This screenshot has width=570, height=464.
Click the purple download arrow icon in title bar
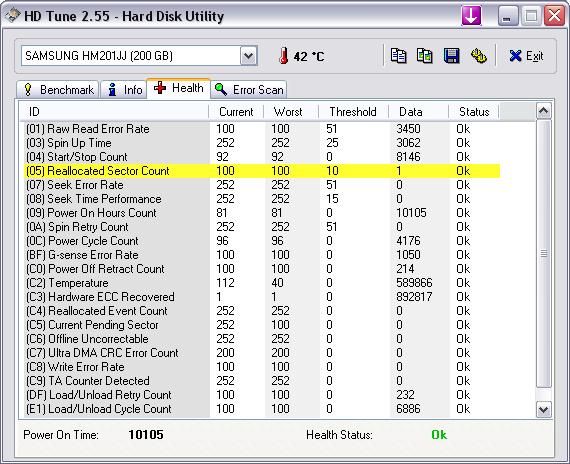pos(471,16)
